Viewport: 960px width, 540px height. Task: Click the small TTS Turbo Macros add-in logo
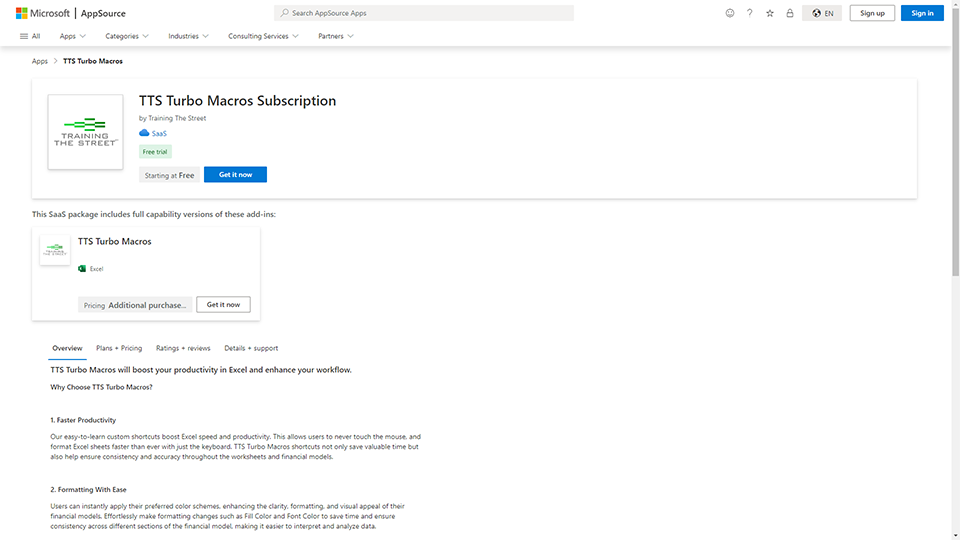point(55,250)
